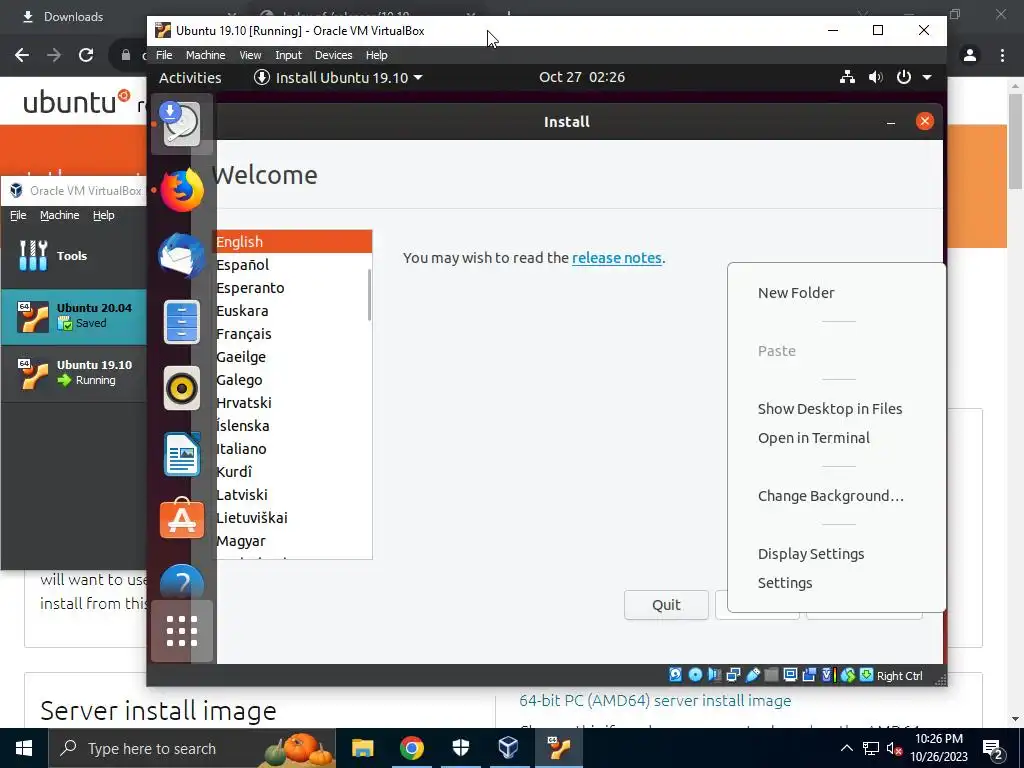Open the 64-bit PC server install image link

point(655,701)
